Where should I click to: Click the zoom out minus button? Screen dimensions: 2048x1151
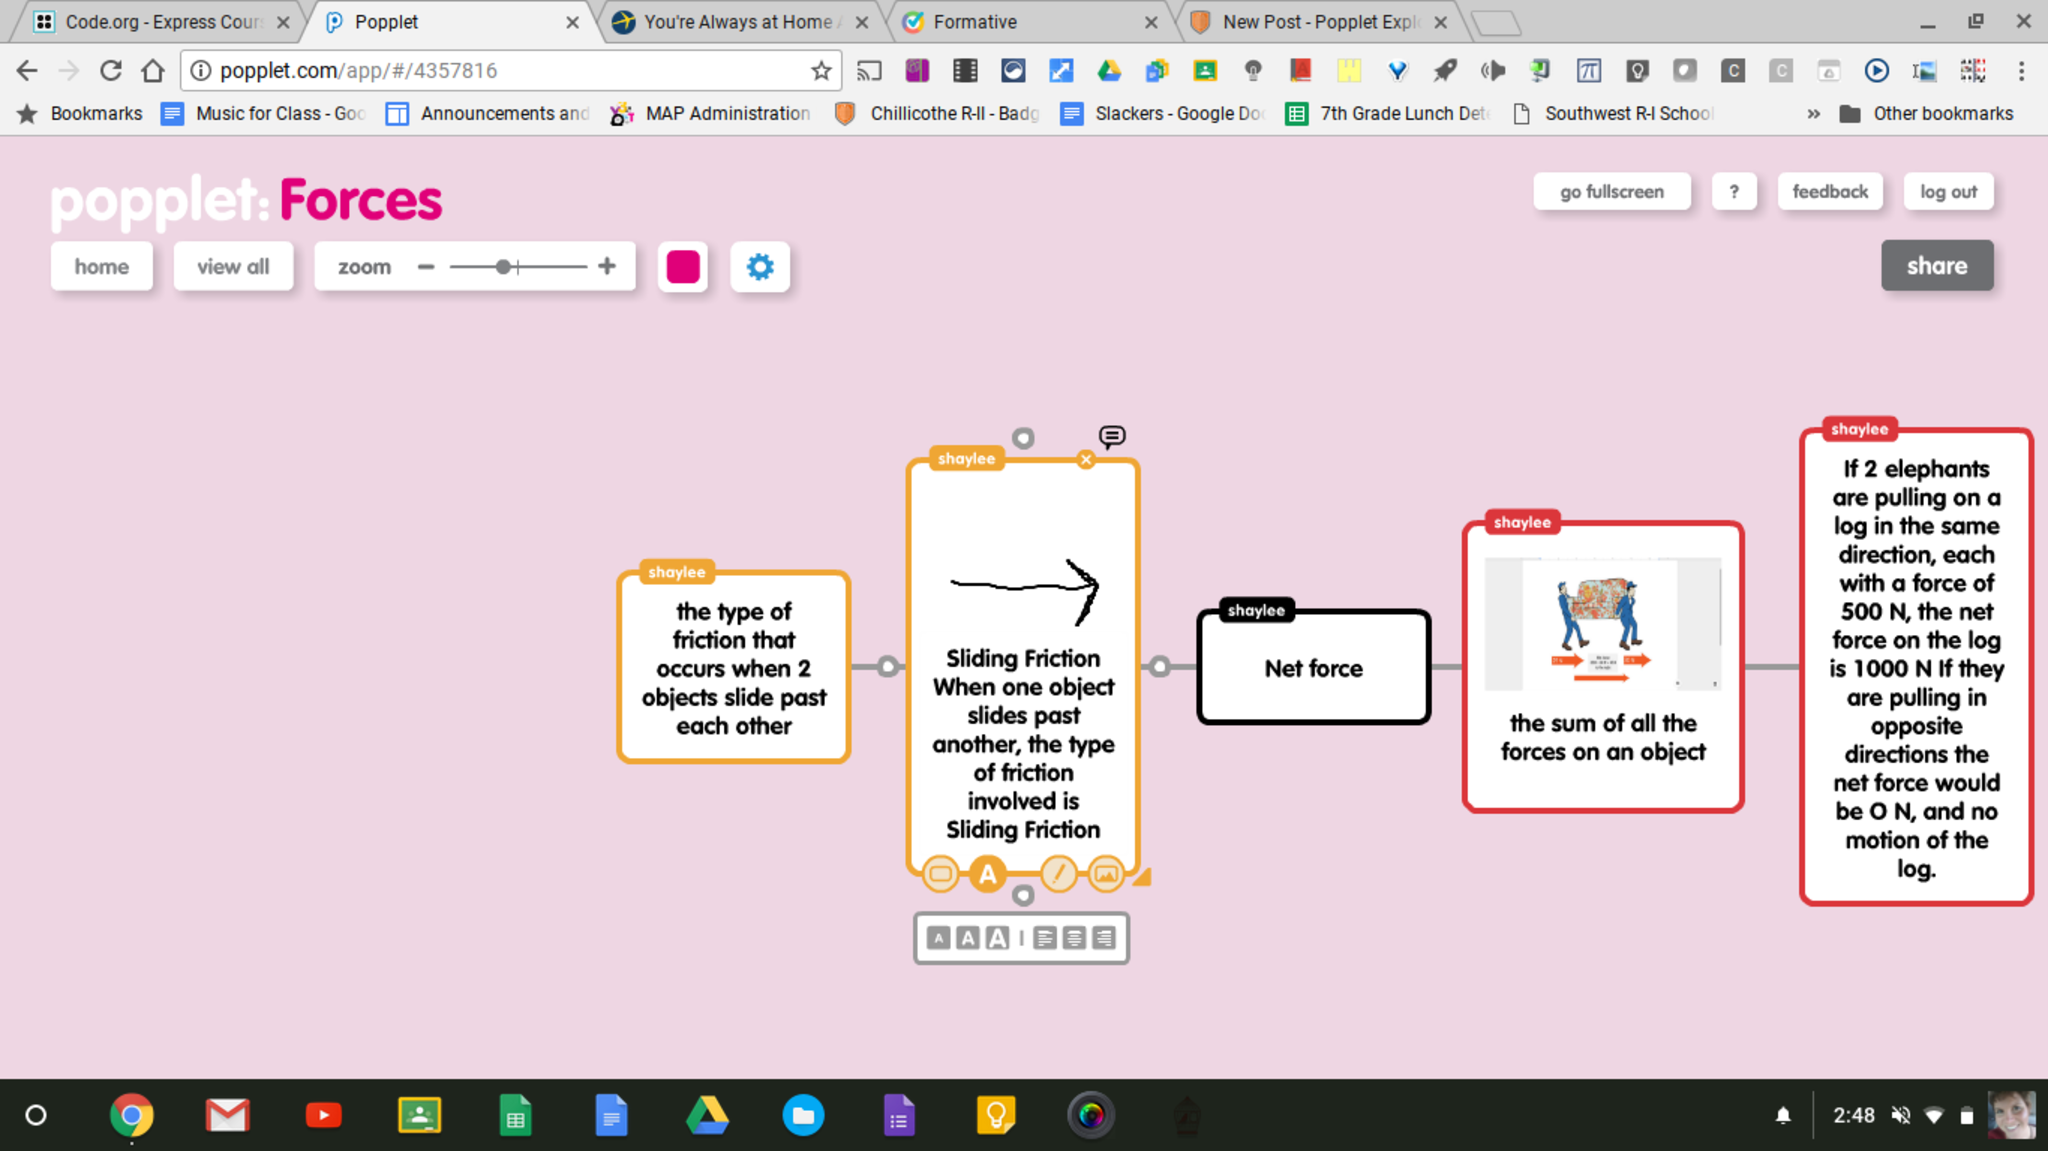(x=426, y=267)
